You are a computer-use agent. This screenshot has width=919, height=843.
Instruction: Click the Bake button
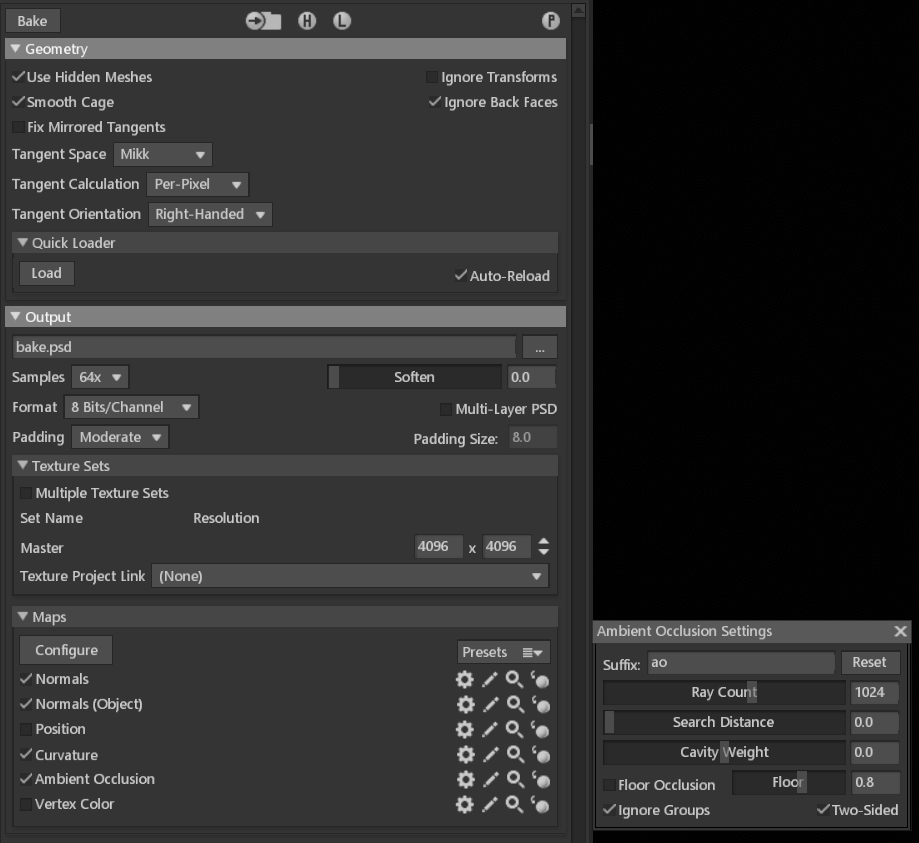(x=33, y=21)
